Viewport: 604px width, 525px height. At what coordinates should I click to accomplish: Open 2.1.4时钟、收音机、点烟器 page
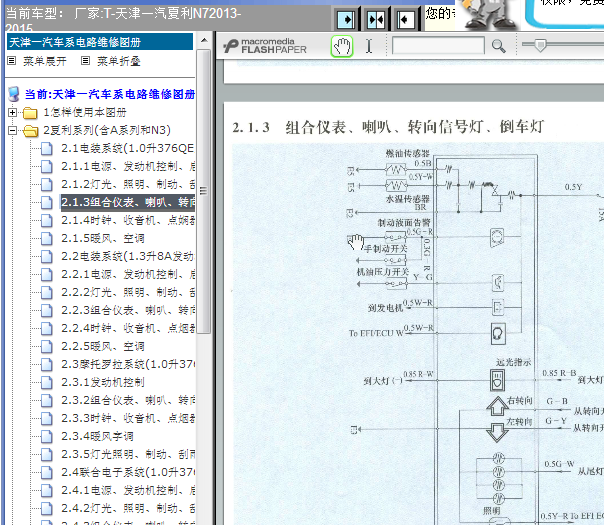point(128,220)
